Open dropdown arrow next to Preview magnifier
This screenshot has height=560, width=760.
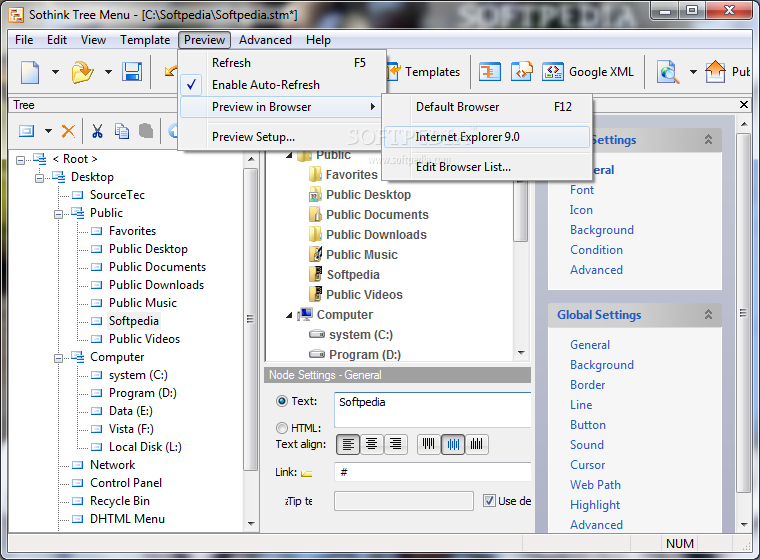tap(693, 72)
